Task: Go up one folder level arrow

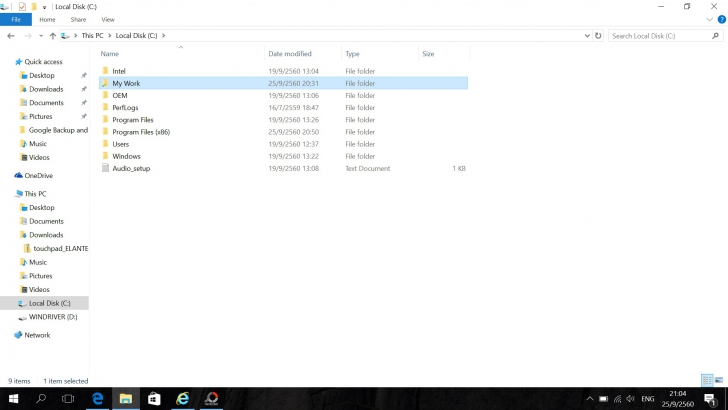Action: (x=52, y=36)
